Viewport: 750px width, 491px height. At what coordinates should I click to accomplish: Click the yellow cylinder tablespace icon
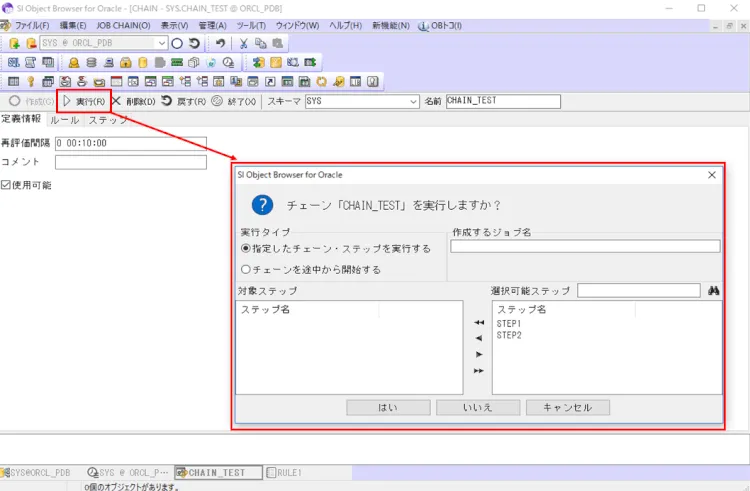click(x=143, y=62)
